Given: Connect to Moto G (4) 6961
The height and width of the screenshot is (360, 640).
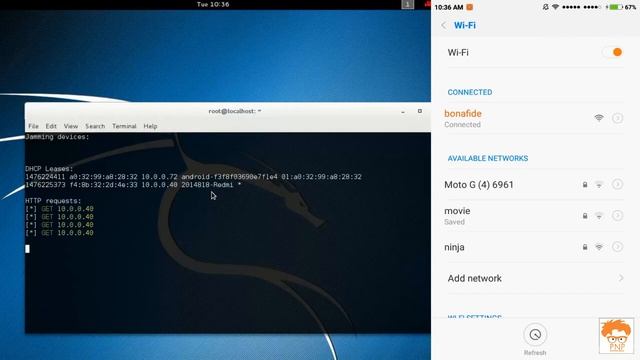Looking at the screenshot, I should click(x=536, y=184).
